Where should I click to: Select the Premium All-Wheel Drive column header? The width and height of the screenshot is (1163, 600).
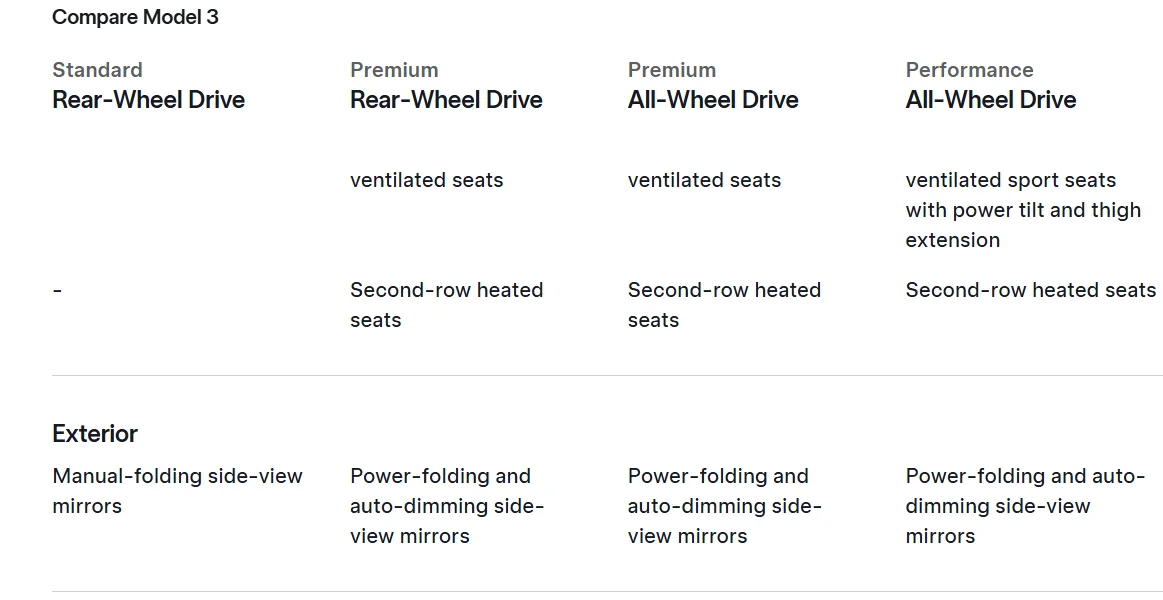[x=713, y=86]
